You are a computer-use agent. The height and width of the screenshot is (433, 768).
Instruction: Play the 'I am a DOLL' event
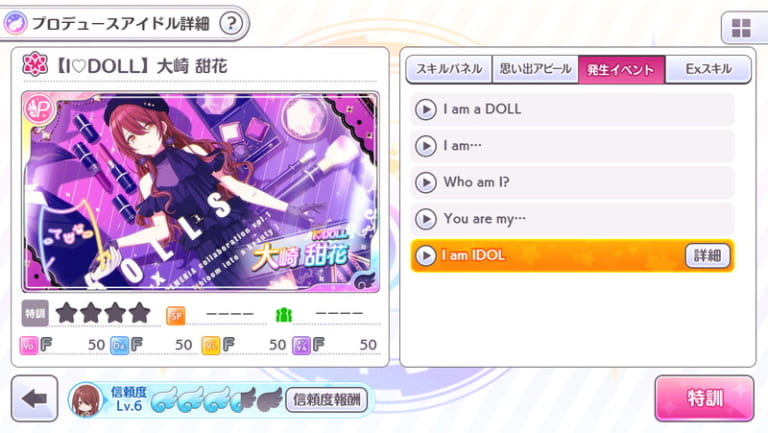(426, 110)
